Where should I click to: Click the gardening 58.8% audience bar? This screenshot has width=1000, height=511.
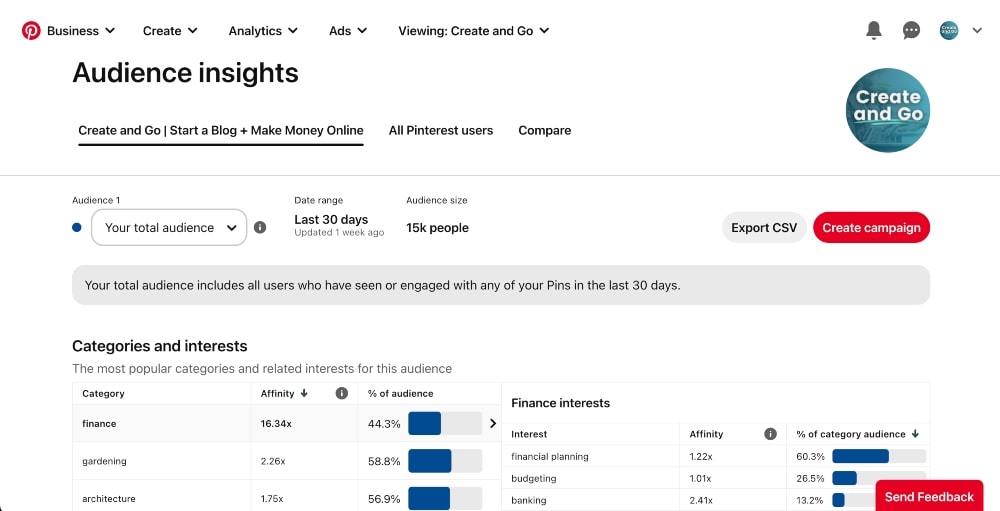[x=445, y=461]
